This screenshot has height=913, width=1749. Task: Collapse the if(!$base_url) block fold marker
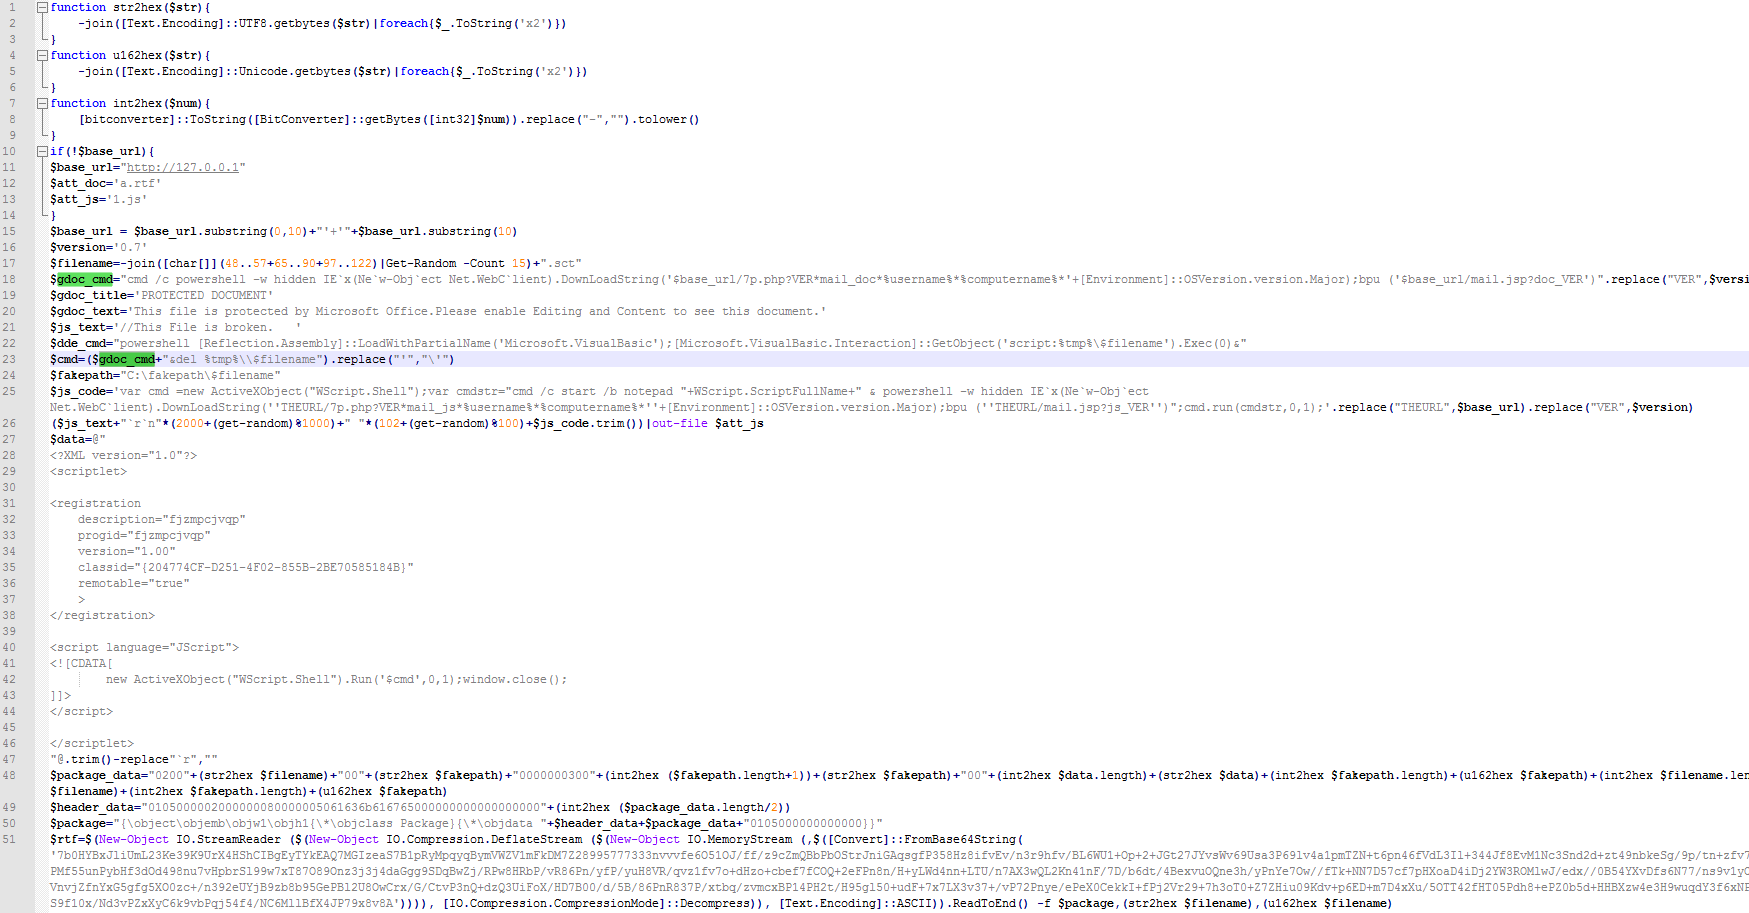point(42,151)
